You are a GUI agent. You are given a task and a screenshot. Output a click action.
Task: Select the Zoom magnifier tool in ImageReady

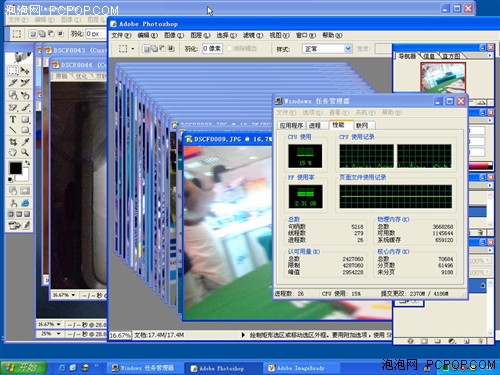[x=25, y=152]
